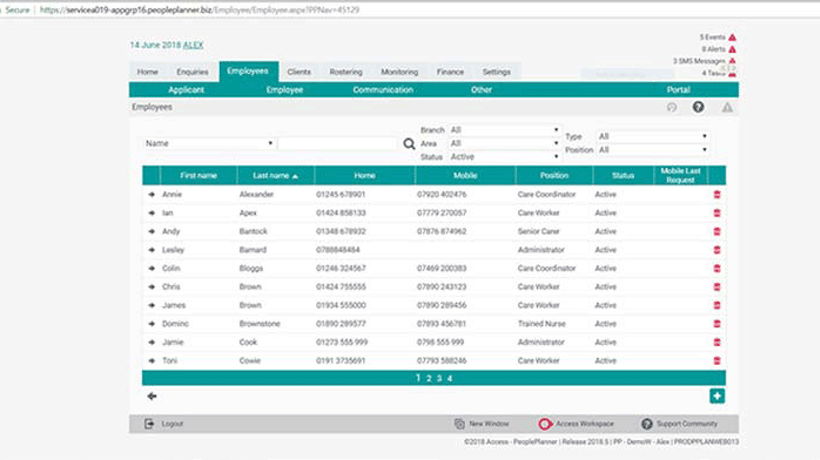Click the Events alert triangle icon
This screenshot has width=820, height=460.
(x=732, y=37)
